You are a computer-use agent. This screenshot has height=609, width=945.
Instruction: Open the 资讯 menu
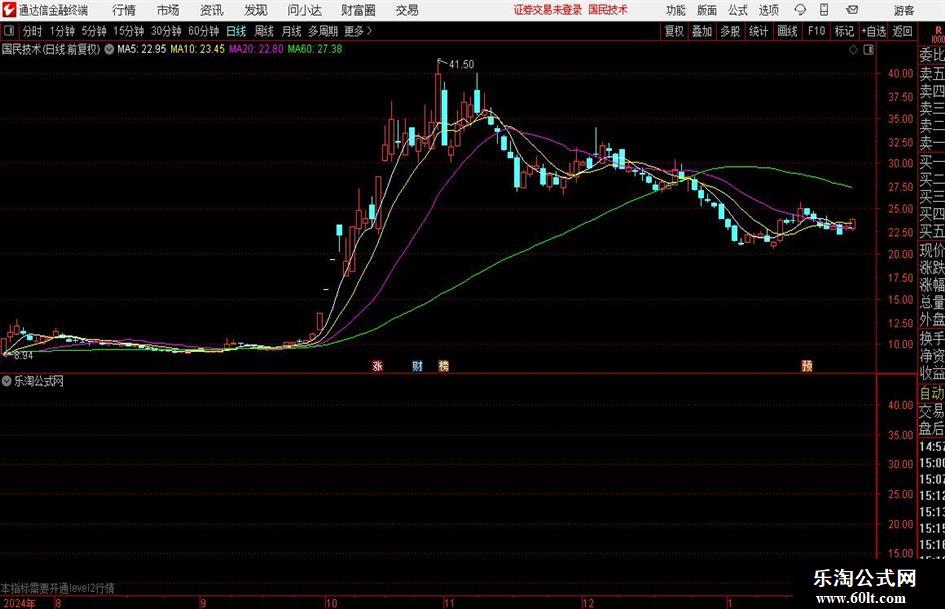coord(212,10)
